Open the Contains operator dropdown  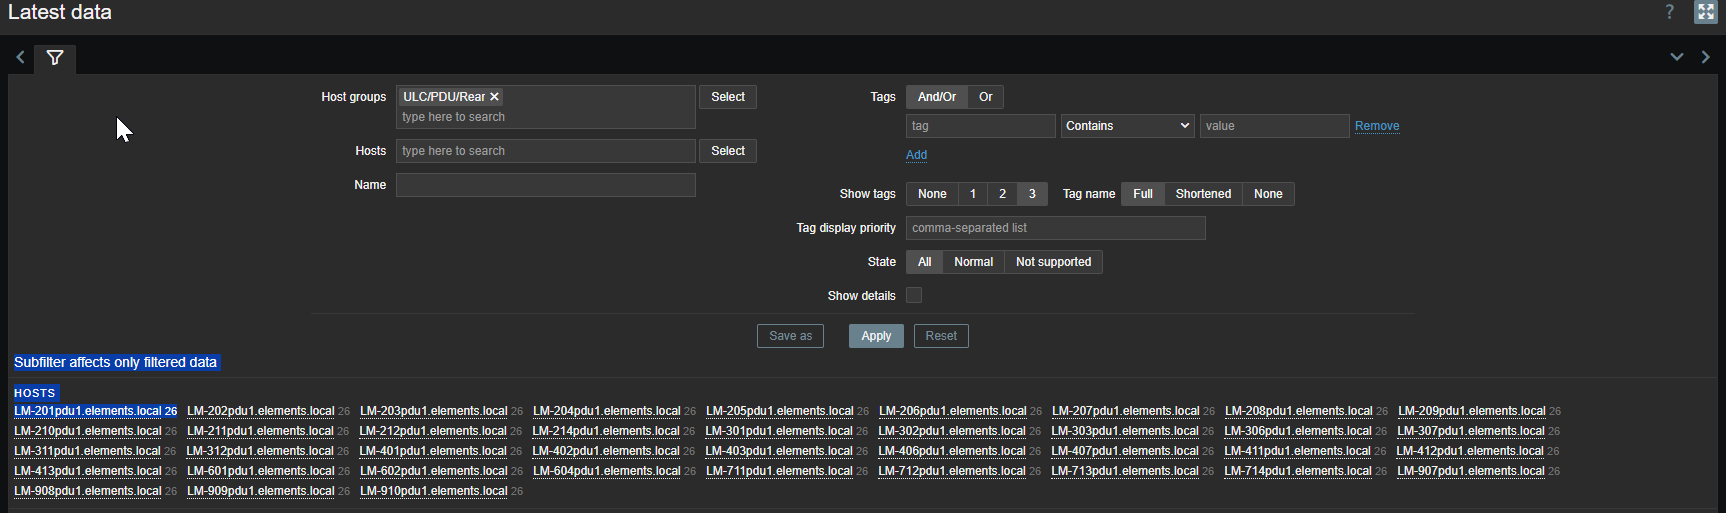coord(1127,126)
